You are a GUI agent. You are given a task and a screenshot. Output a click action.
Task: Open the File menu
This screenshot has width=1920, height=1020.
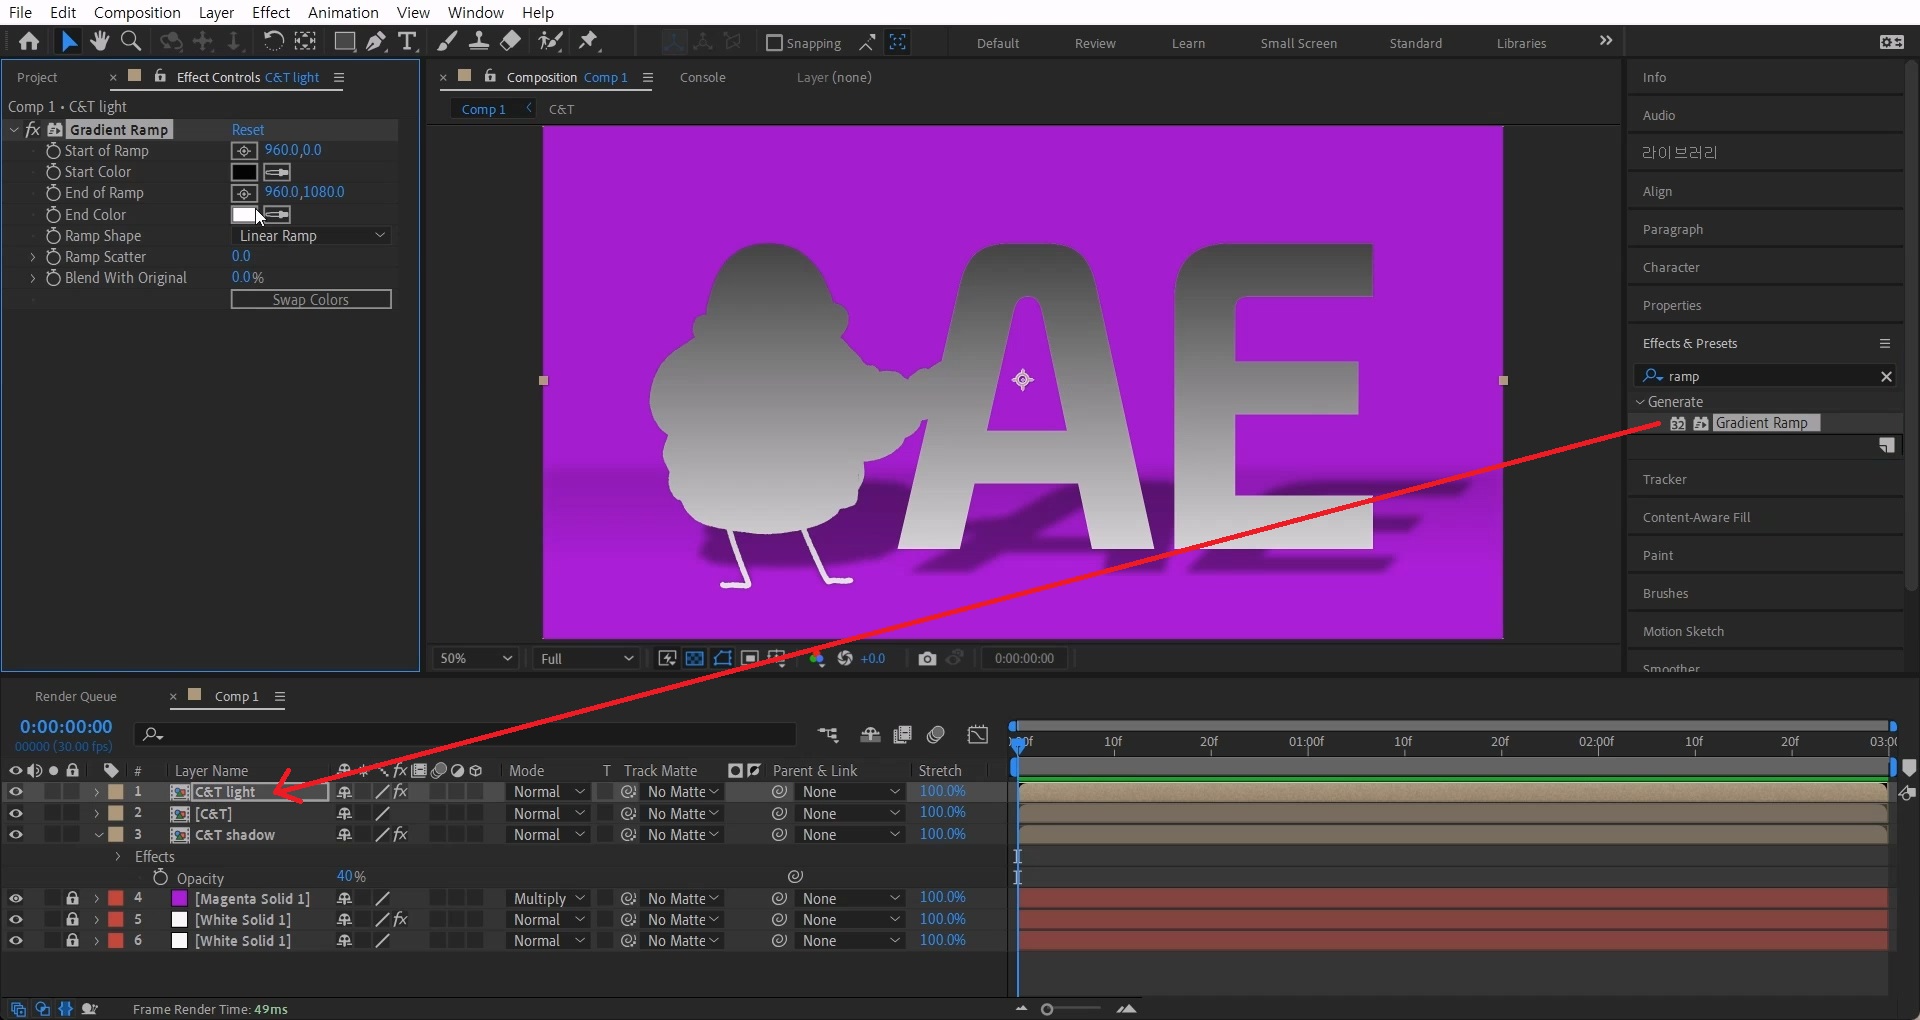(x=20, y=12)
